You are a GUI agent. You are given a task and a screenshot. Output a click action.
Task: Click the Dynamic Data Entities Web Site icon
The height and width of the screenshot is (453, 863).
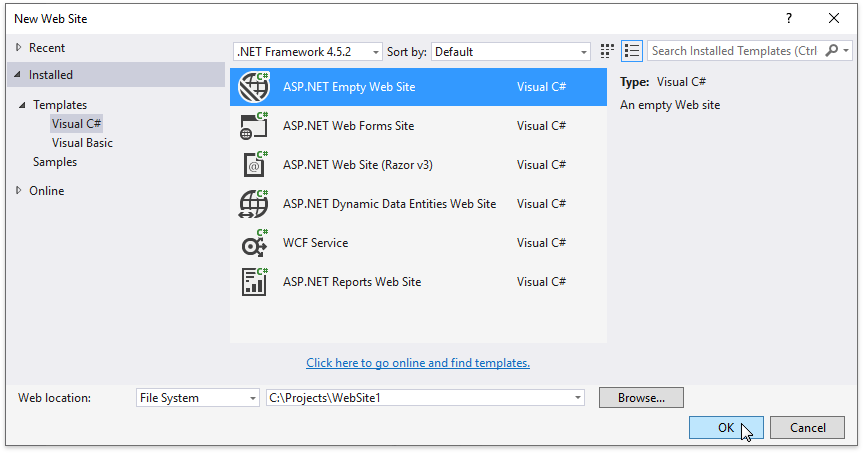254,204
